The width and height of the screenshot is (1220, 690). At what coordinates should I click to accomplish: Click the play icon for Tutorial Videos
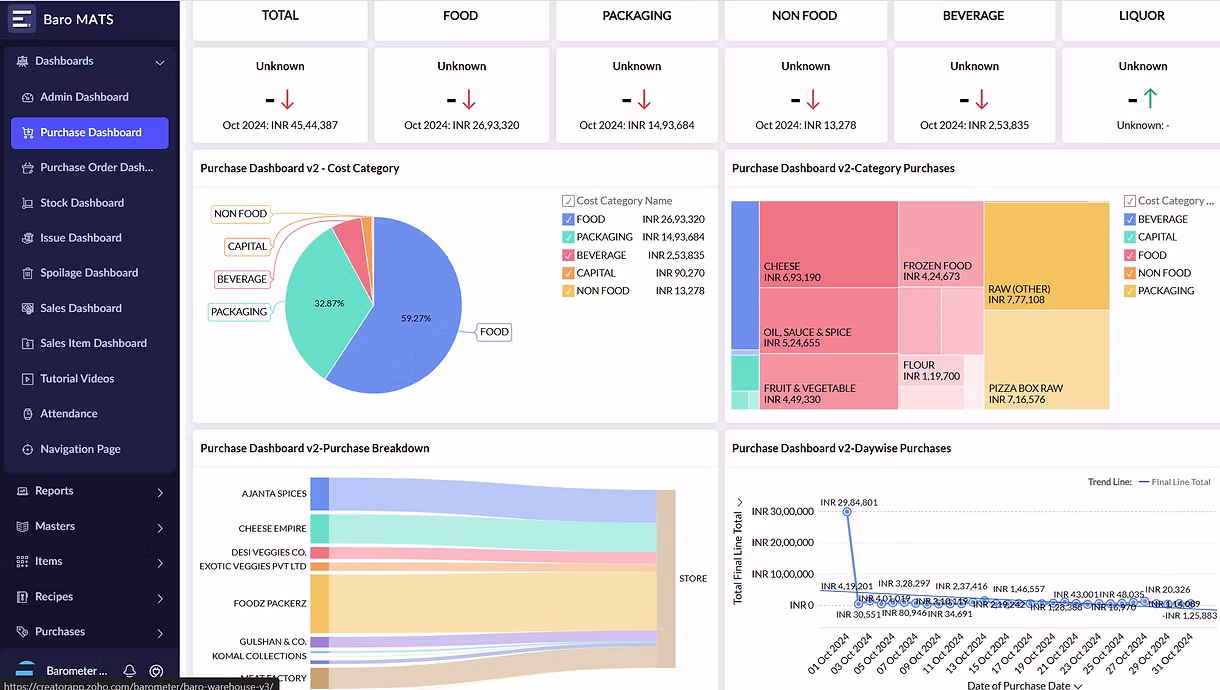tap(27, 379)
